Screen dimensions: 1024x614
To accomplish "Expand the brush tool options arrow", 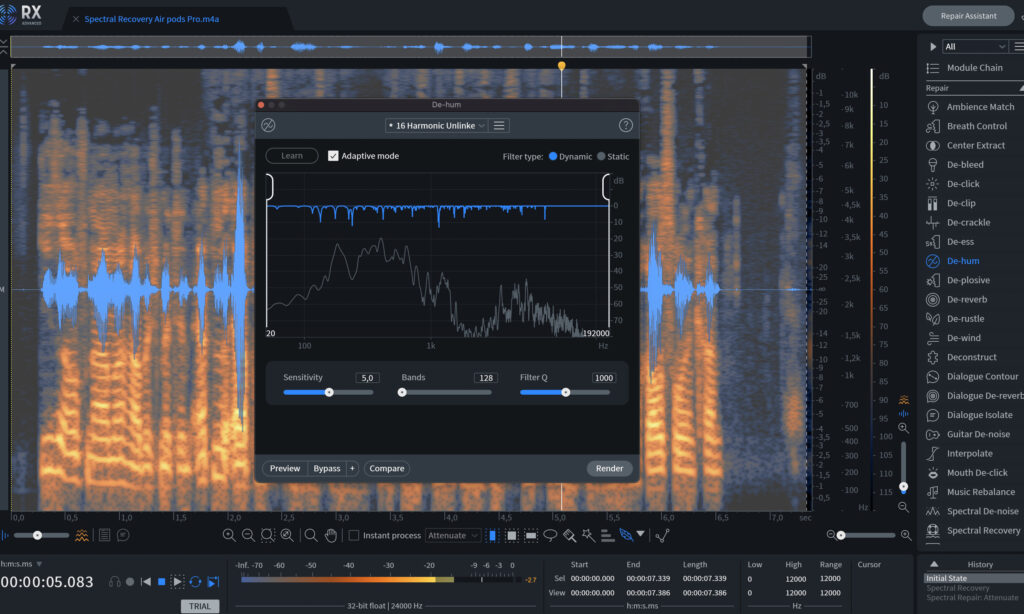I will point(641,534).
